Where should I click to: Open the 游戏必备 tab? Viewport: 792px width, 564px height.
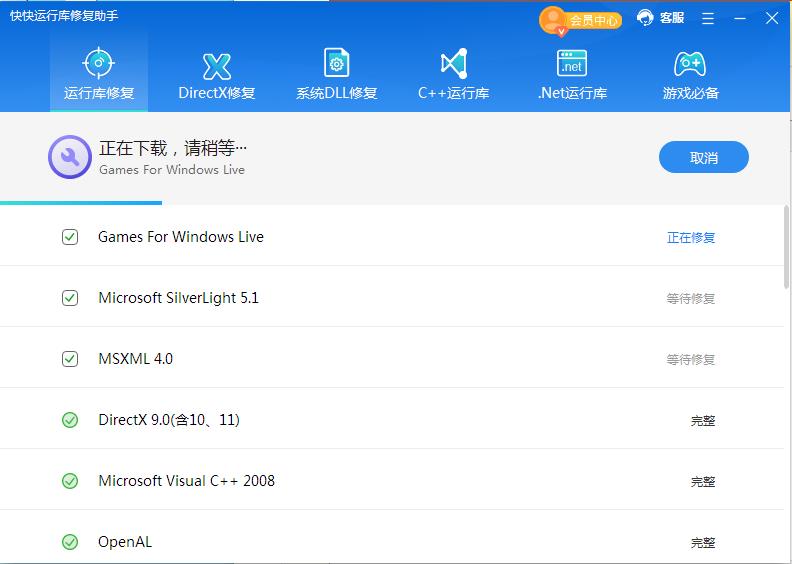[690, 73]
